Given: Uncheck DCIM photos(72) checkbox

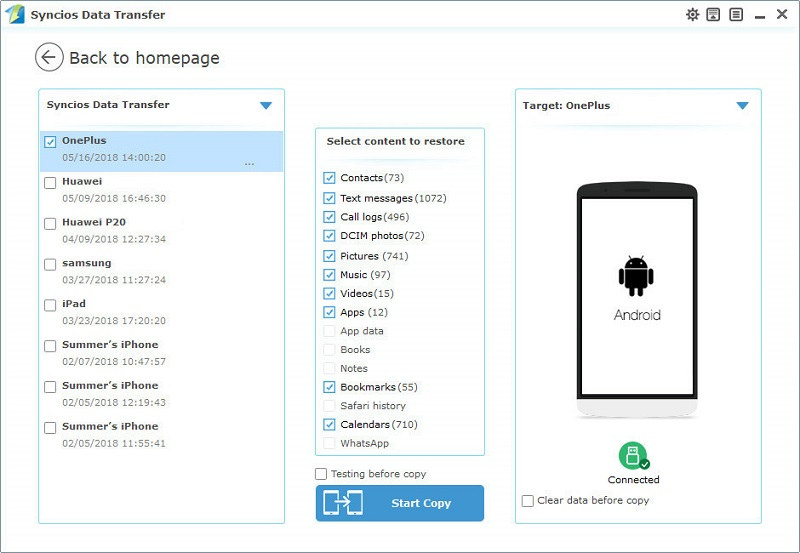Looking at the screenshot, I should tap(329, 236).
